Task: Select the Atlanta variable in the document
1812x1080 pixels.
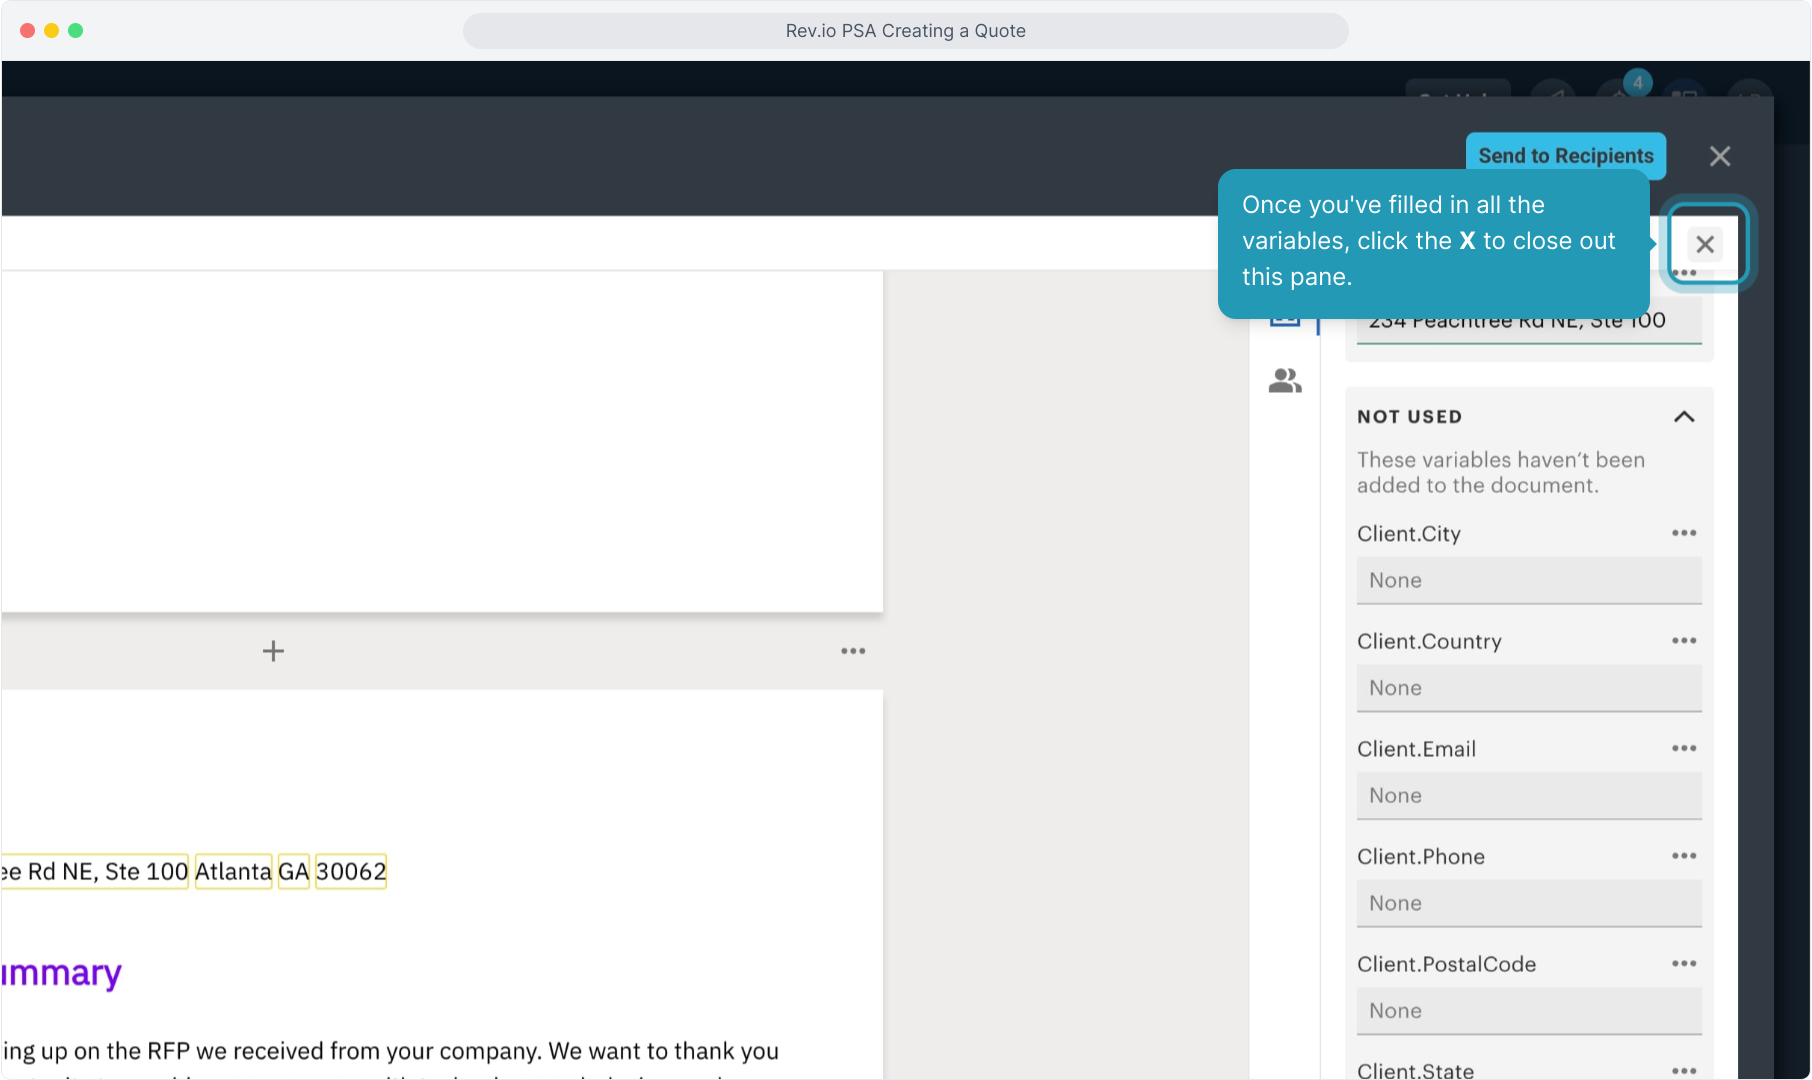Action: click(x=233, y=872)
